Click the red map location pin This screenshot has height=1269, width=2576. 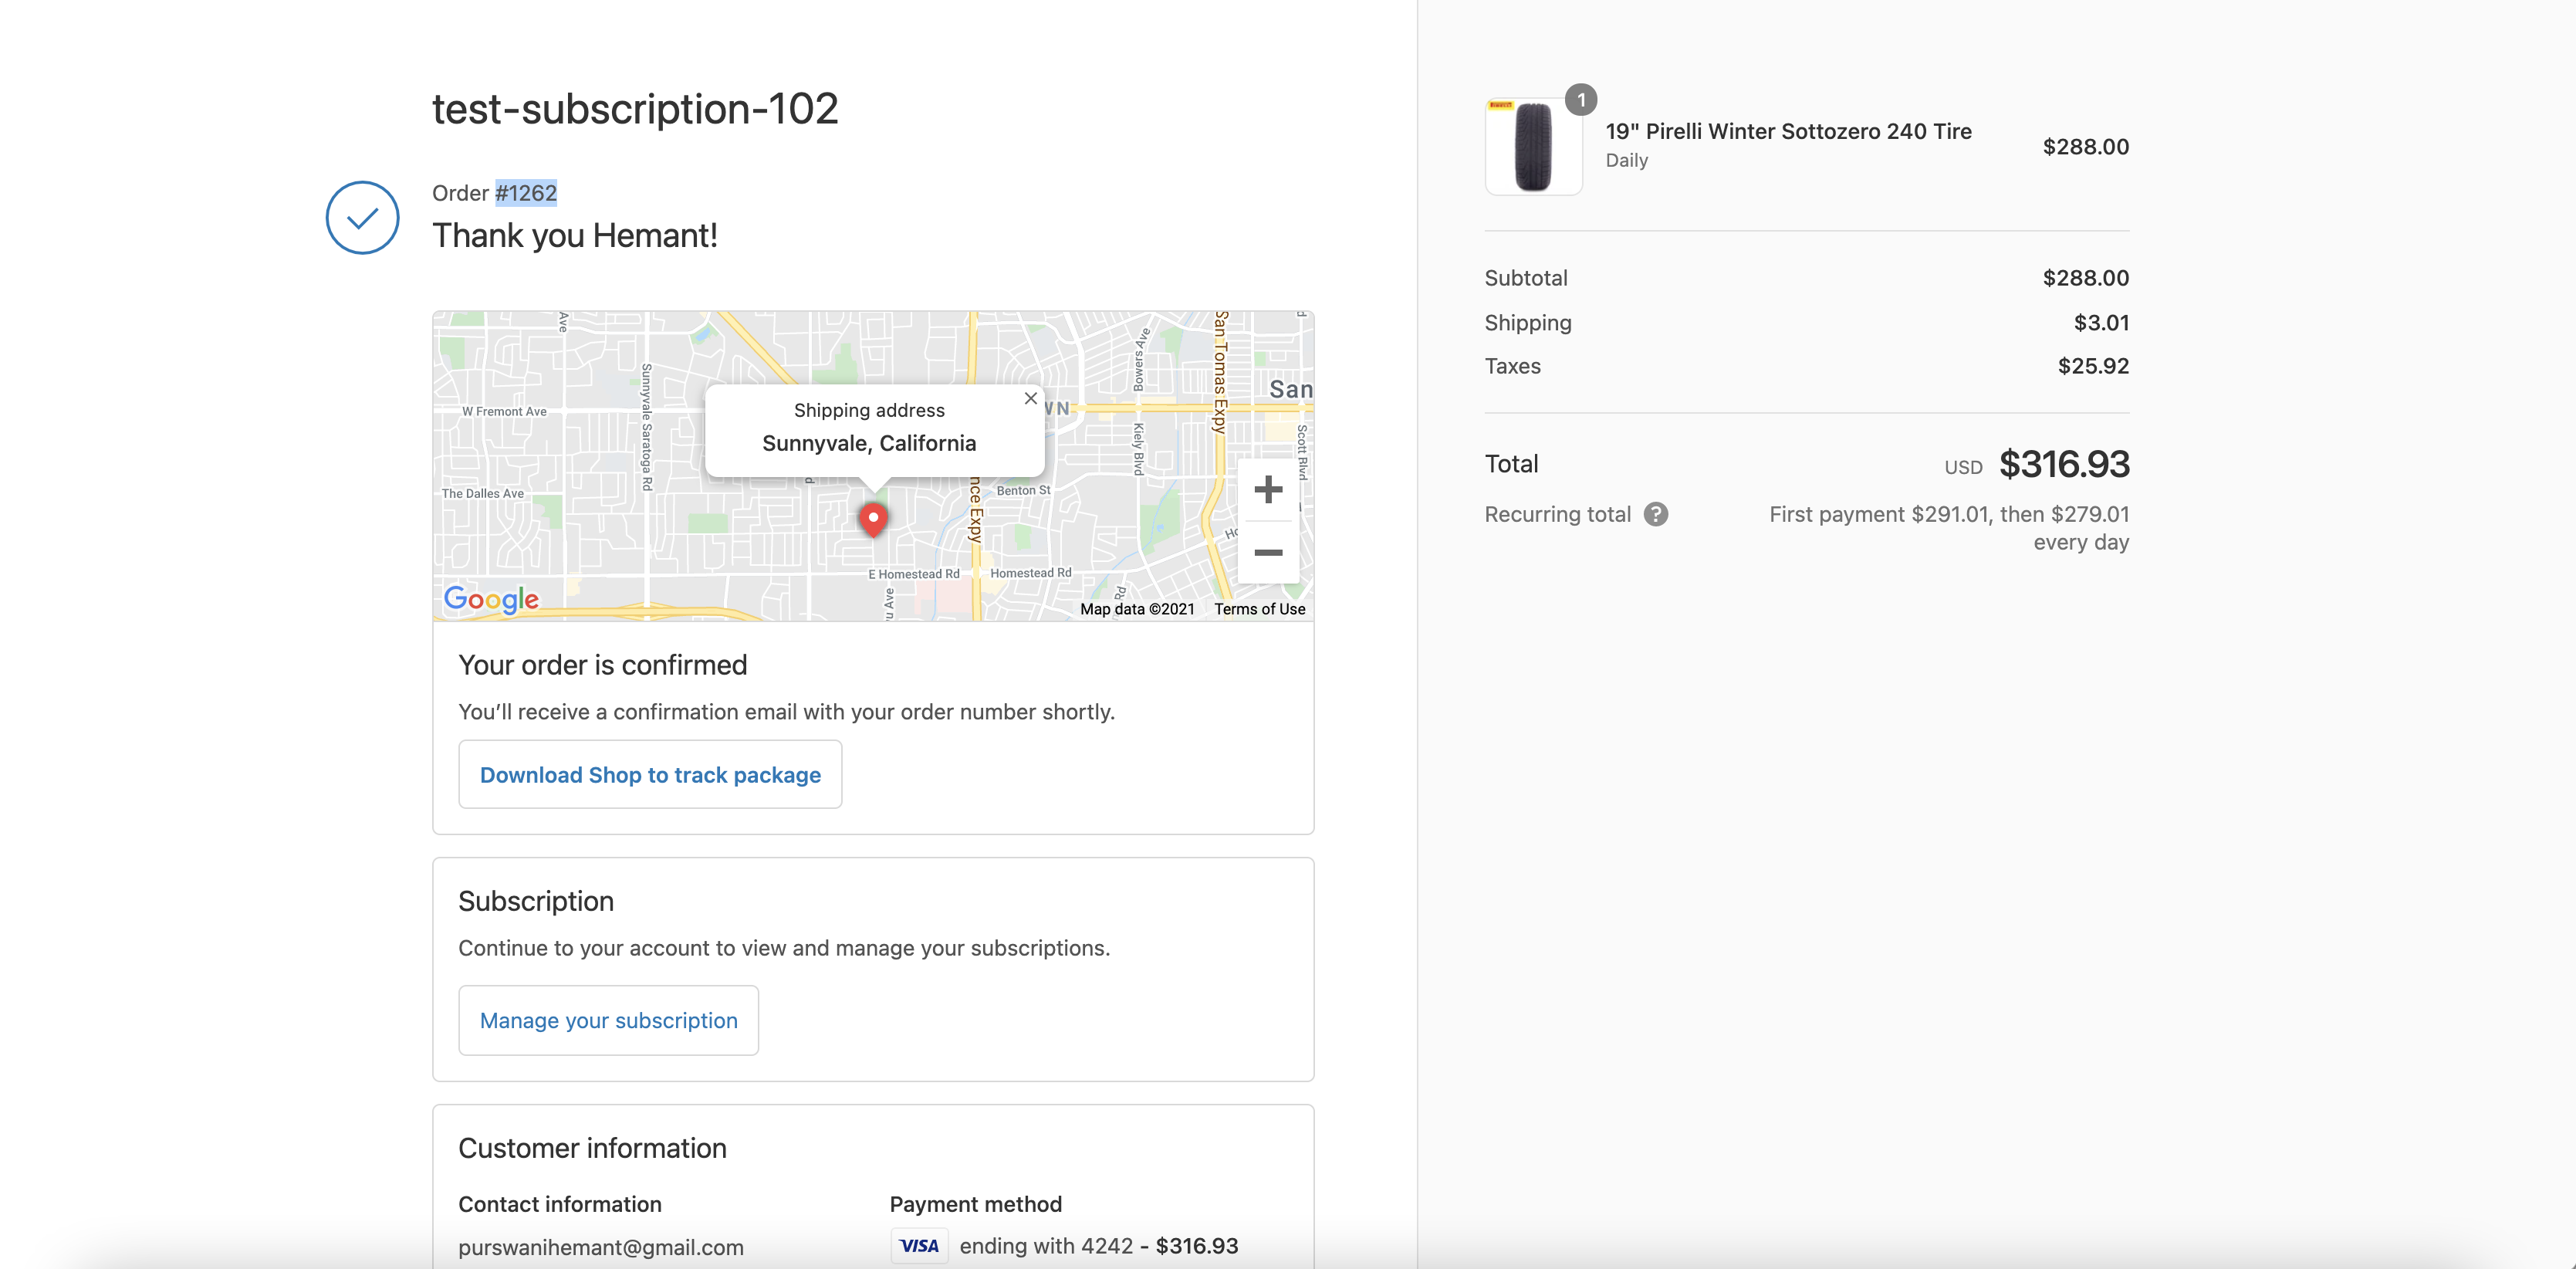(x=873, y=518)
